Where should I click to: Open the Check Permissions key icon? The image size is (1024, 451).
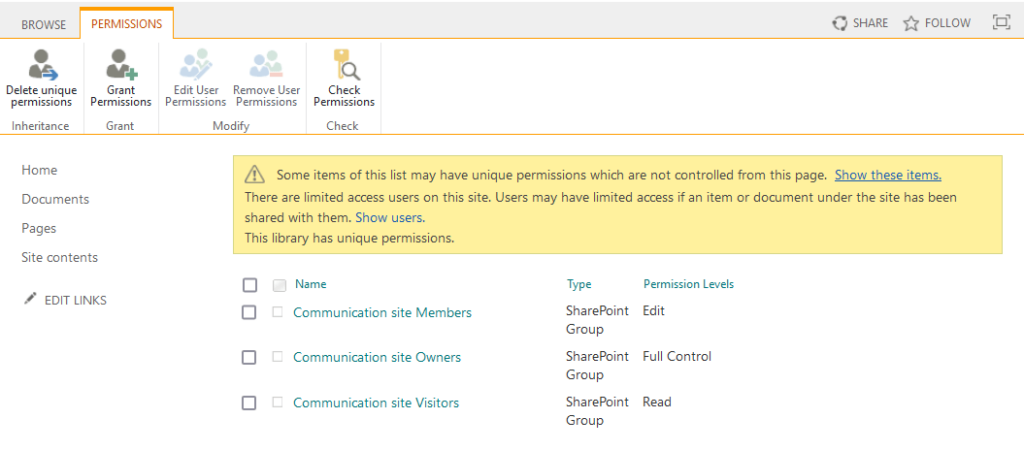[x=345, y=65]
